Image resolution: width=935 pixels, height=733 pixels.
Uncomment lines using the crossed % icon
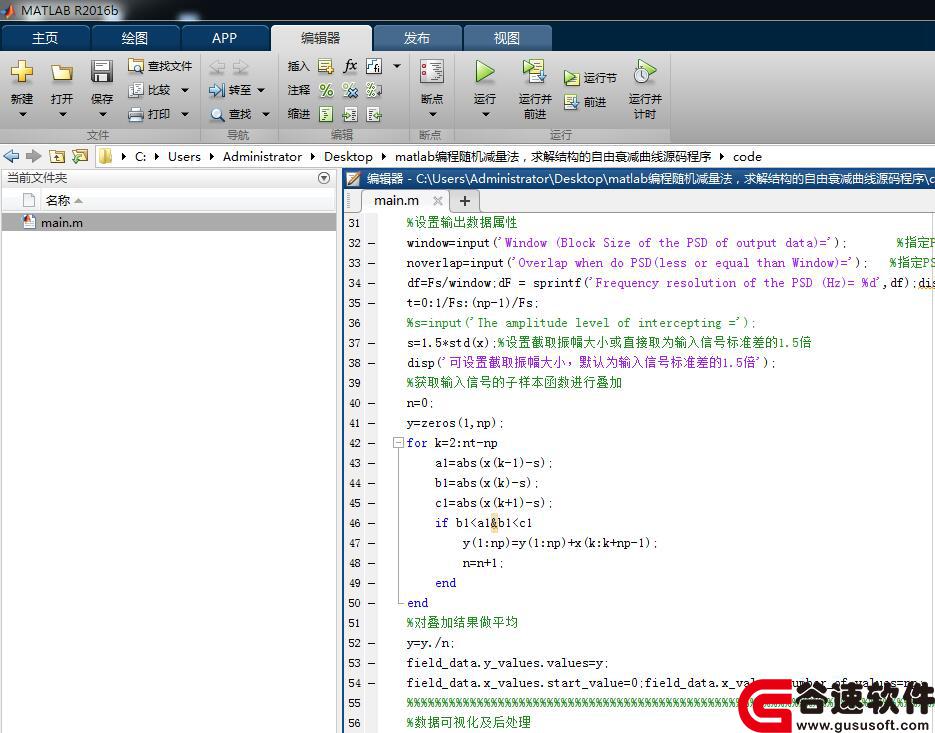[350, 90]
